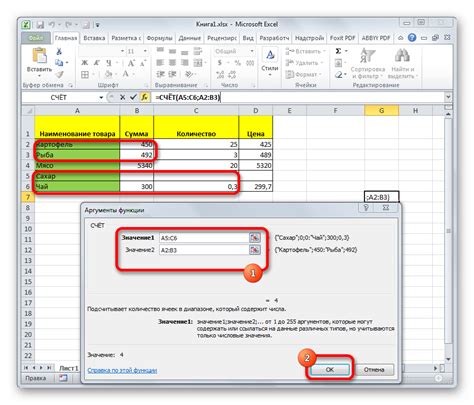Toggle bold Ж formatting
This screenshot has height=405, width=474.
(85, 63)
